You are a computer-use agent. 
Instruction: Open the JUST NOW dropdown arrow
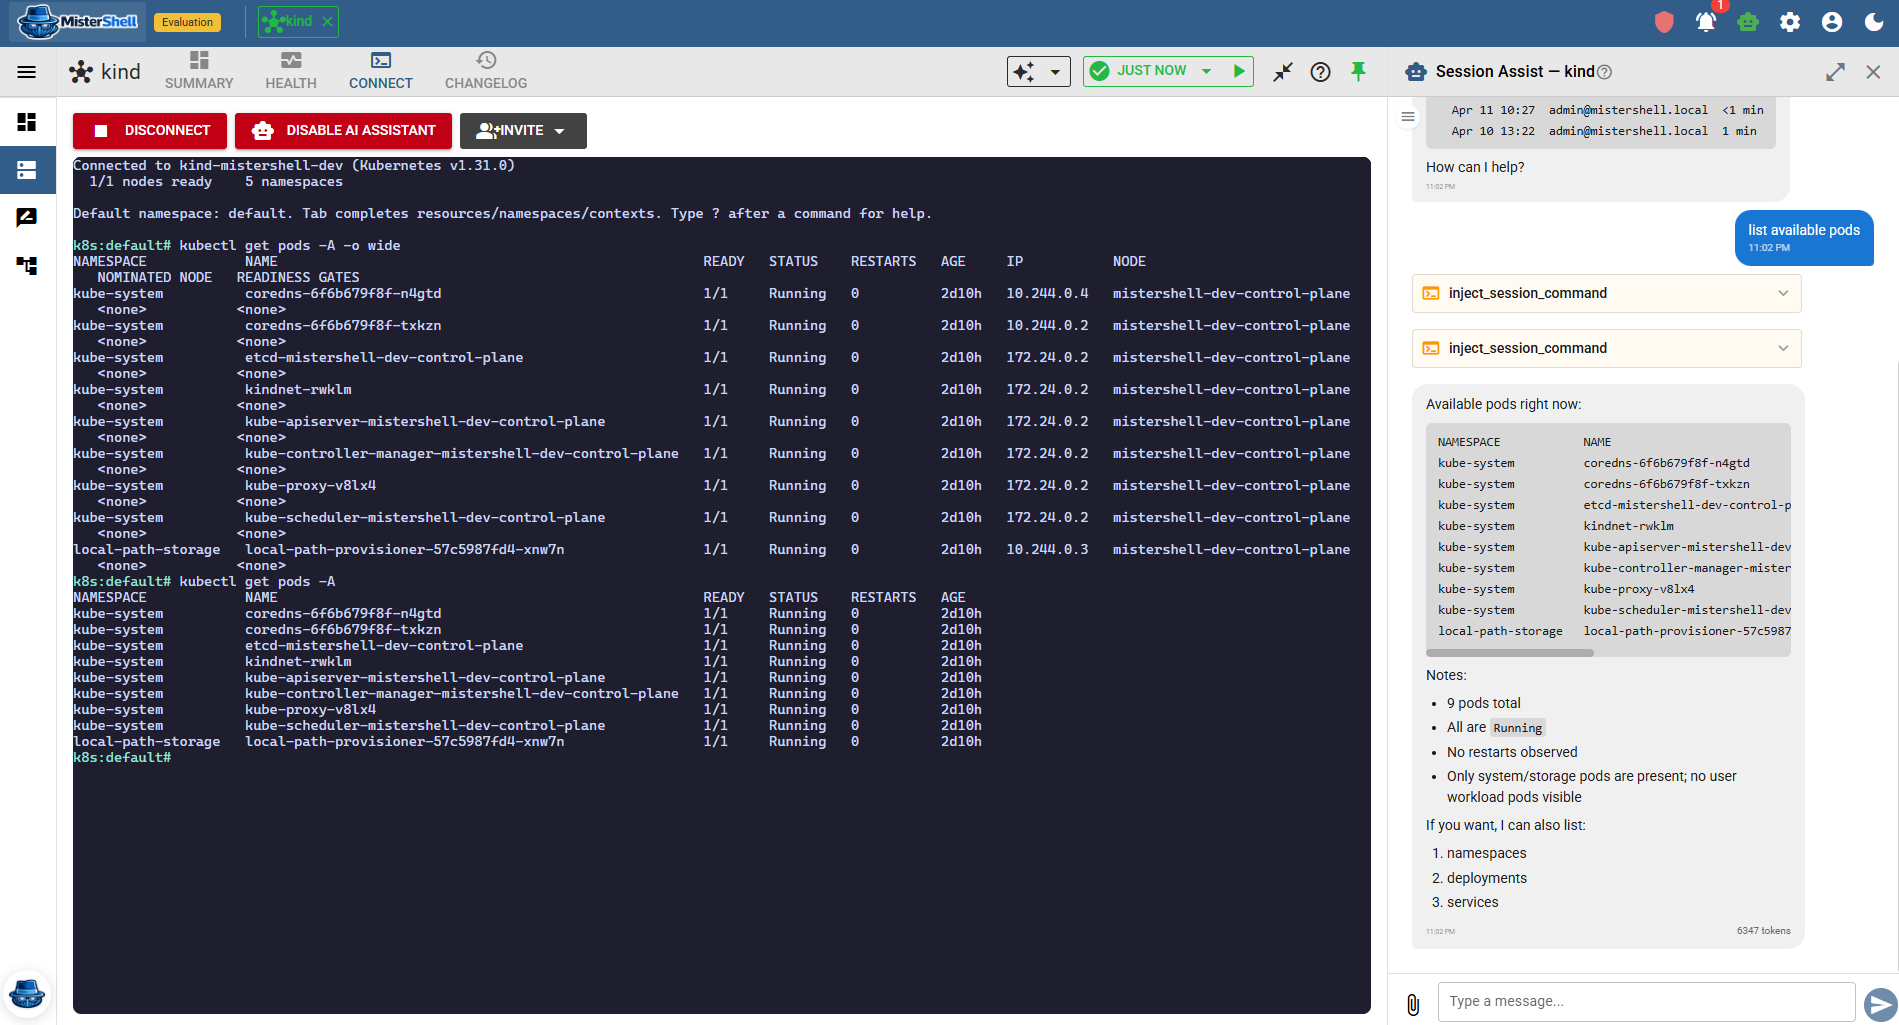[x=1207, y=71]
